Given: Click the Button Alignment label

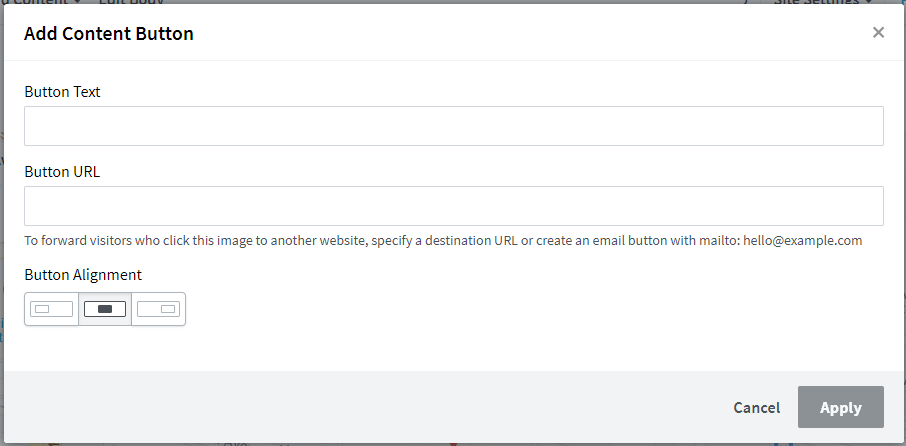Looking at the screenshot, I should point(83,274).
